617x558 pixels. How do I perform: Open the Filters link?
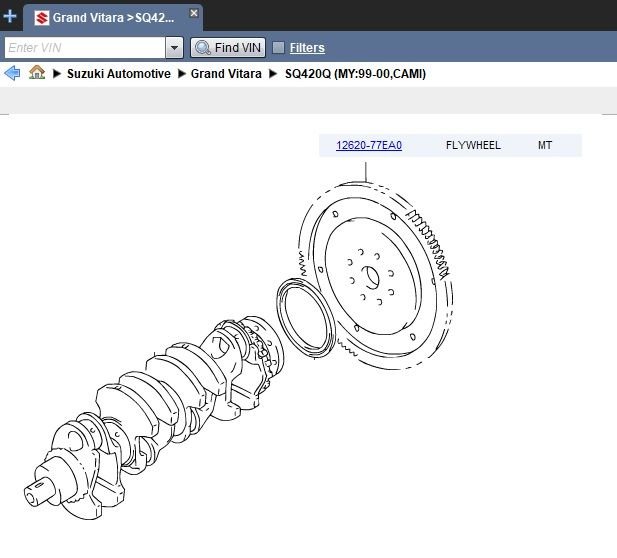[x=307, y=48]
